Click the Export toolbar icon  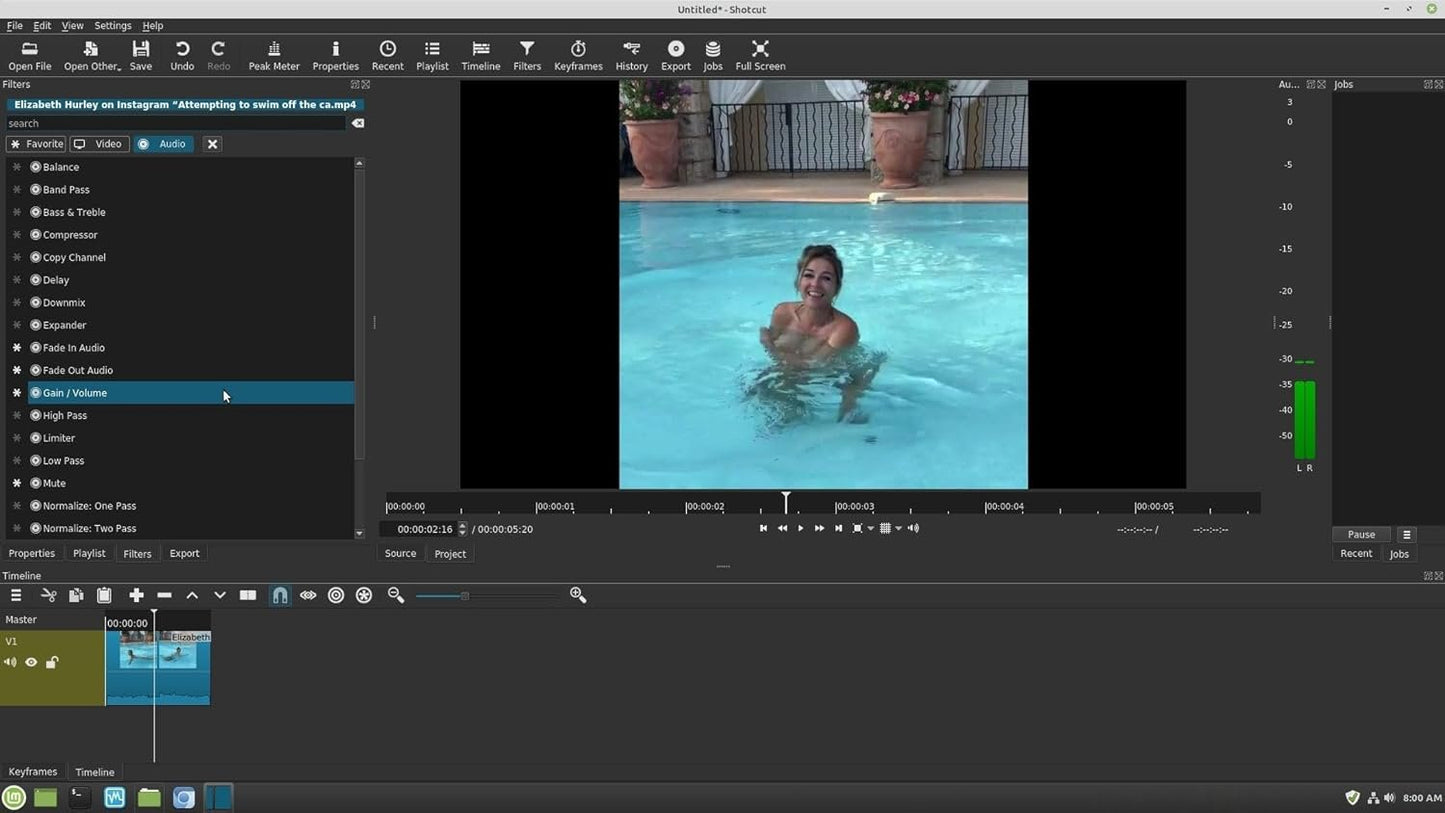(676, 56)
